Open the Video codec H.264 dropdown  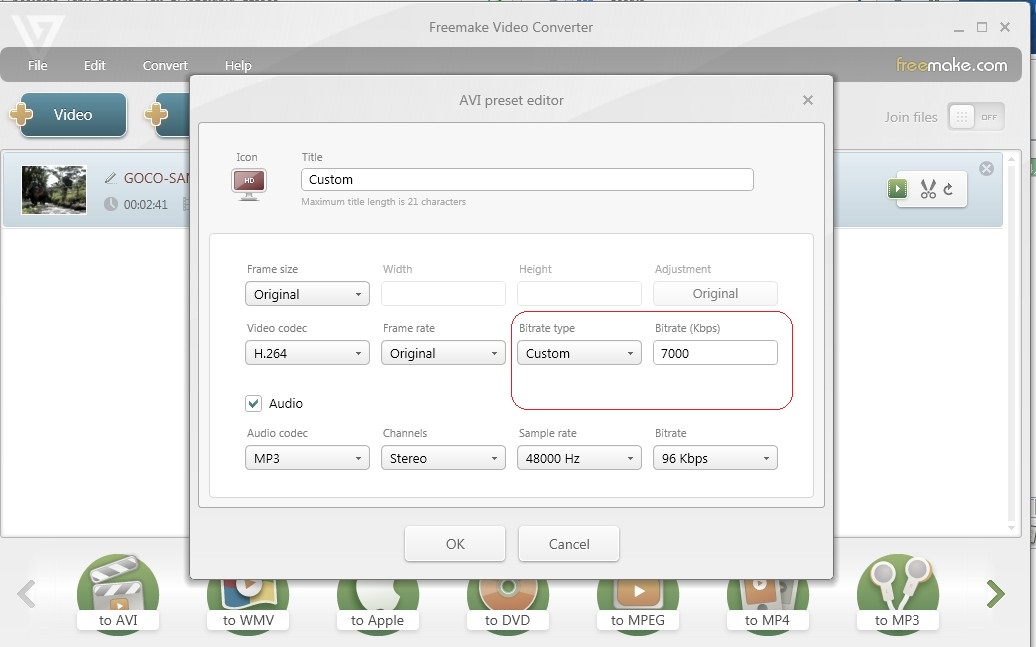(307, 353)
